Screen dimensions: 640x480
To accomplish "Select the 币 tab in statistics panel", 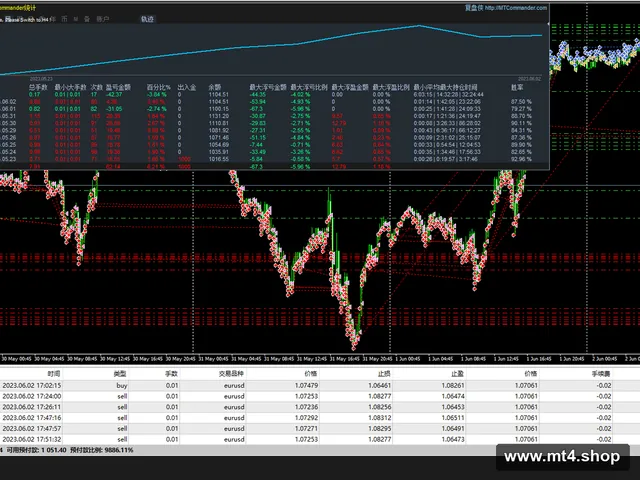I will point(64,19).
